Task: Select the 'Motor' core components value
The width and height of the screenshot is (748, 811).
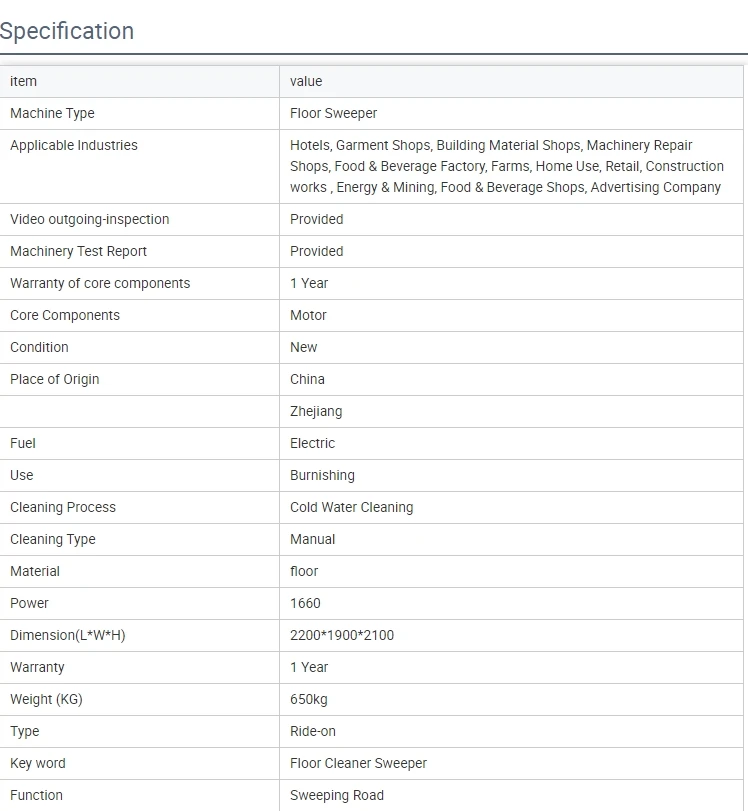Action: click(308, 315)
